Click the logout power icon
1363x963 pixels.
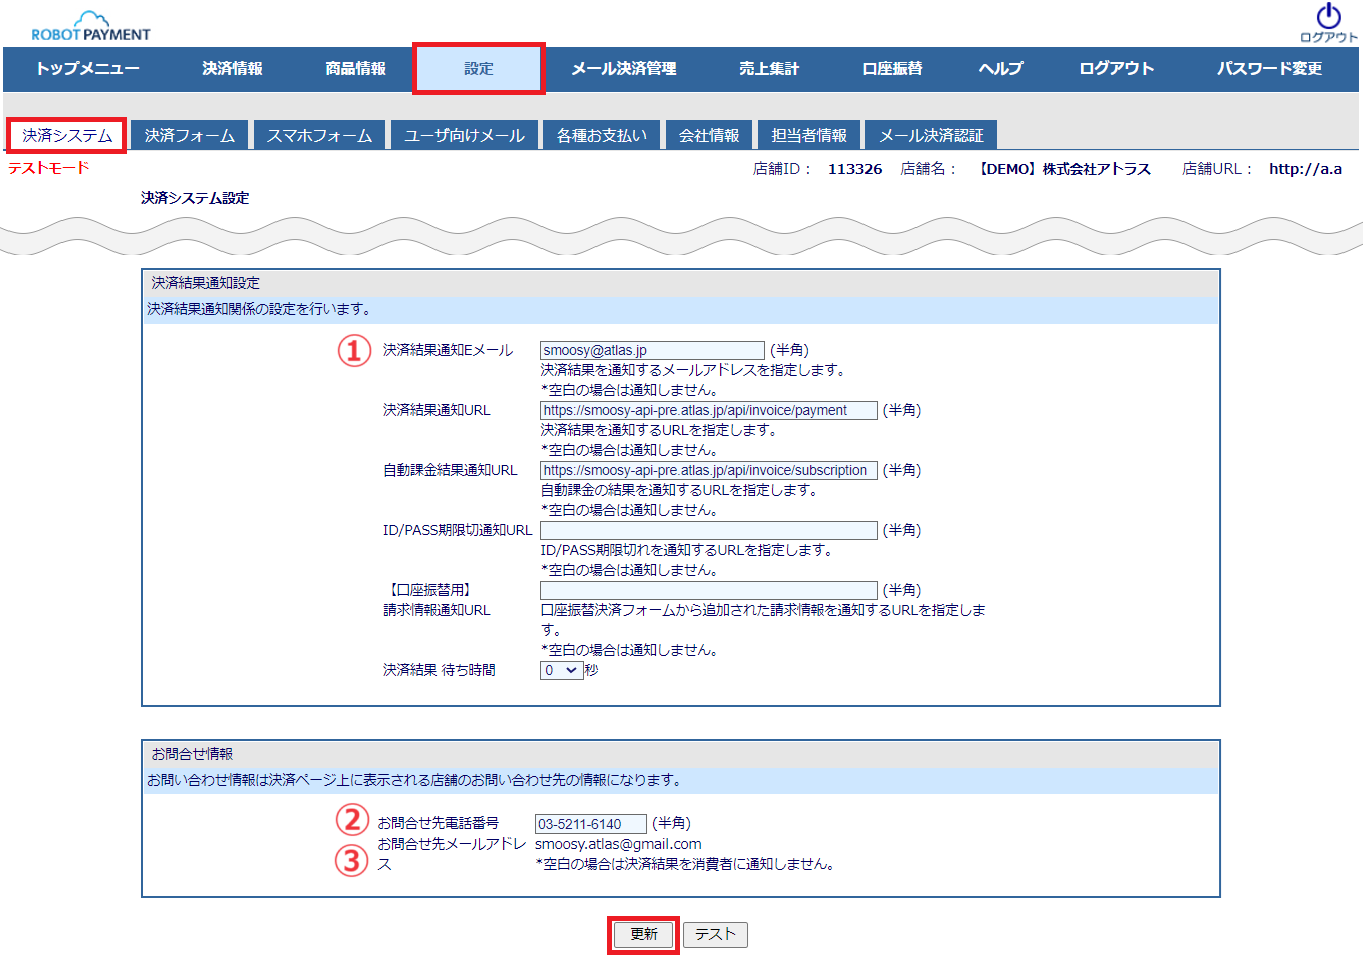pos(1328,23)
